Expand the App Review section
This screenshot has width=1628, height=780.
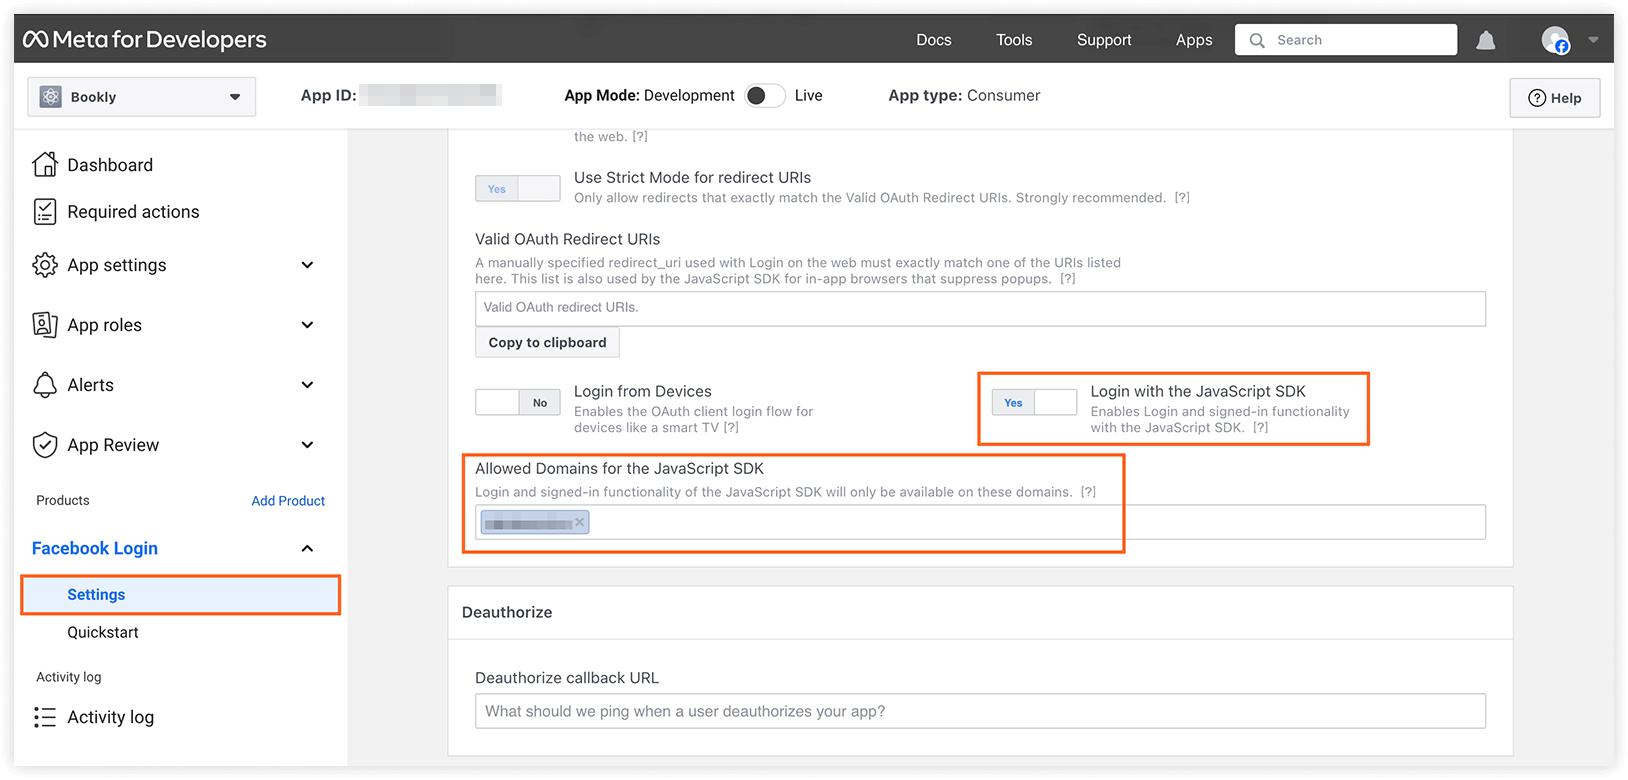tap(307, 445)
